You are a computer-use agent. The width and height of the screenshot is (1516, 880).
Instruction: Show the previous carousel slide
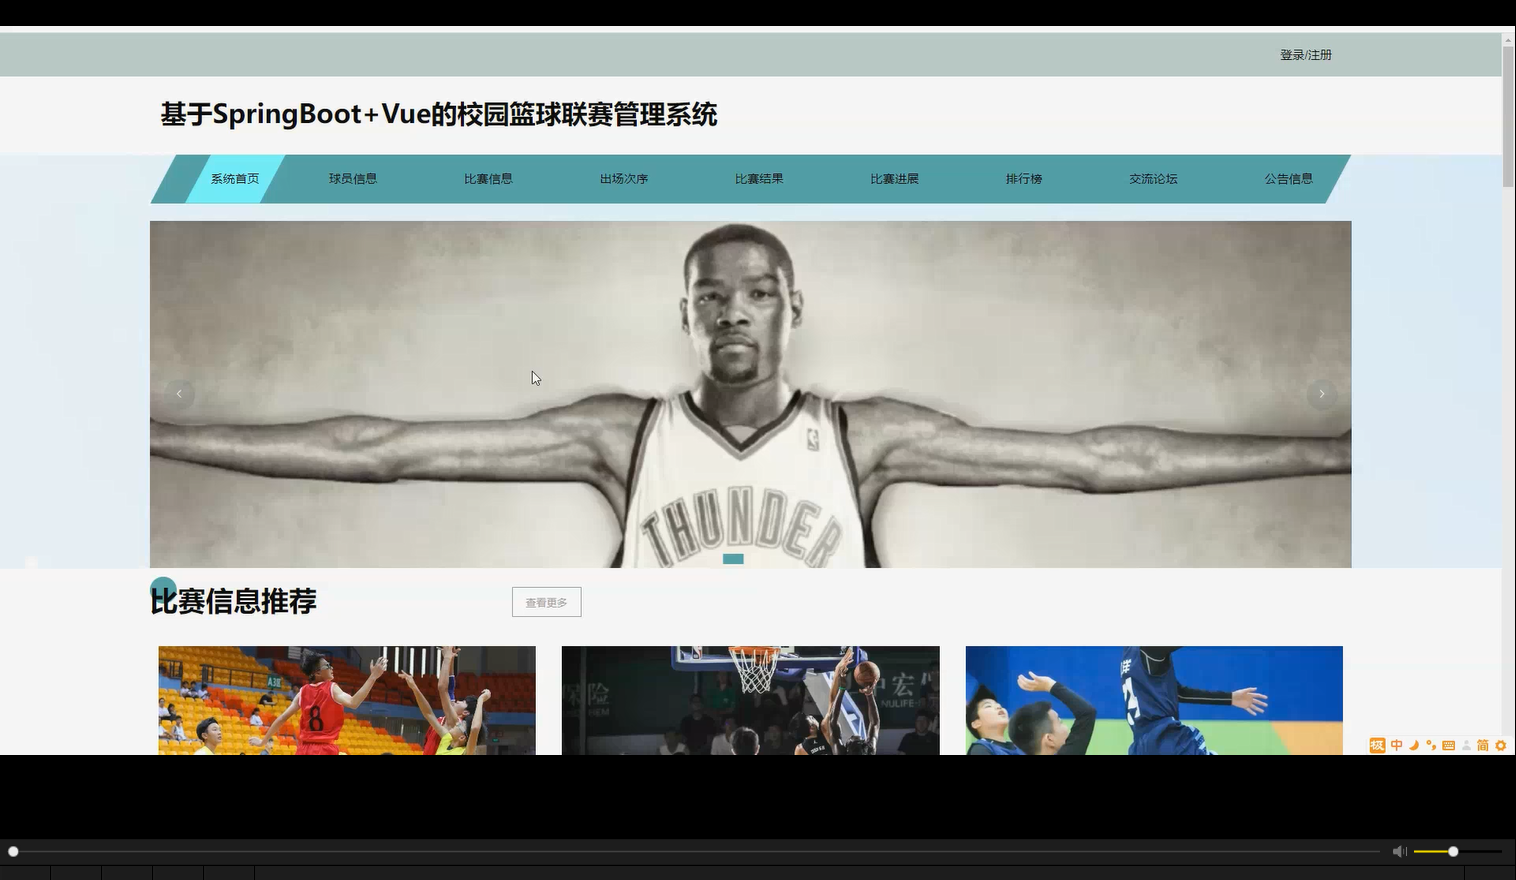(179, 394)
